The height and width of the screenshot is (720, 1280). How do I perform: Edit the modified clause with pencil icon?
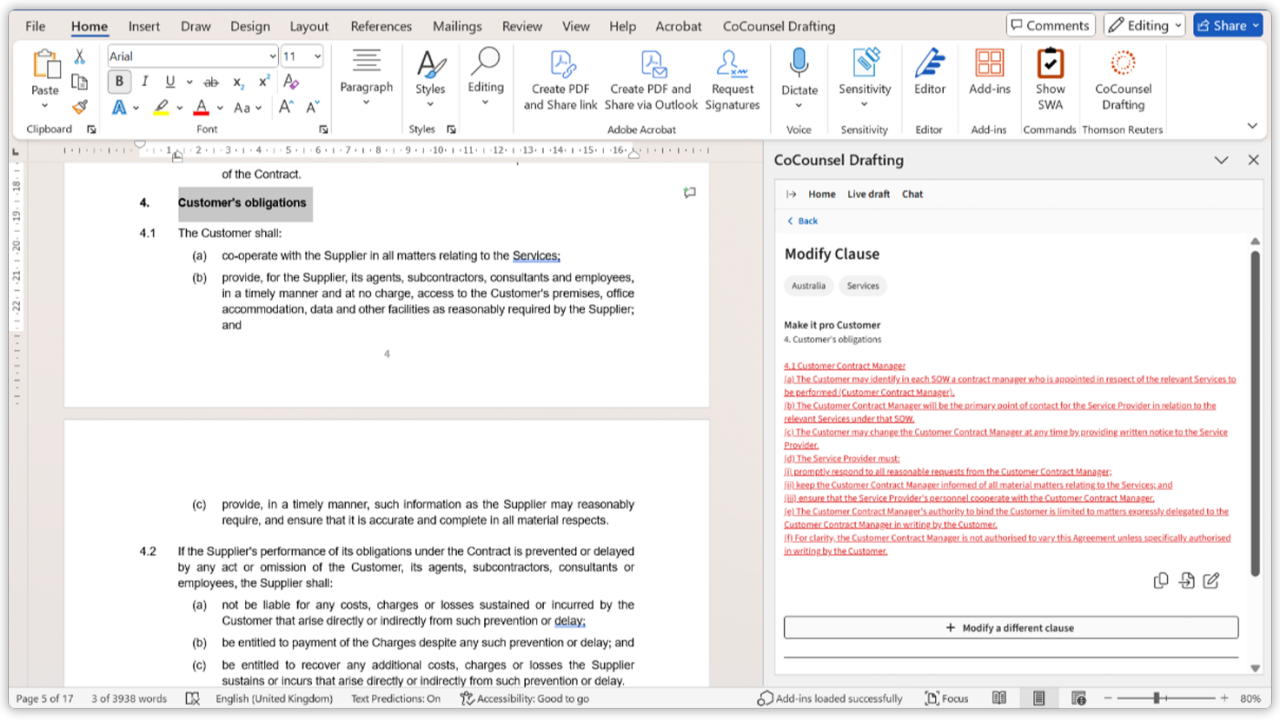[1211, 581]
